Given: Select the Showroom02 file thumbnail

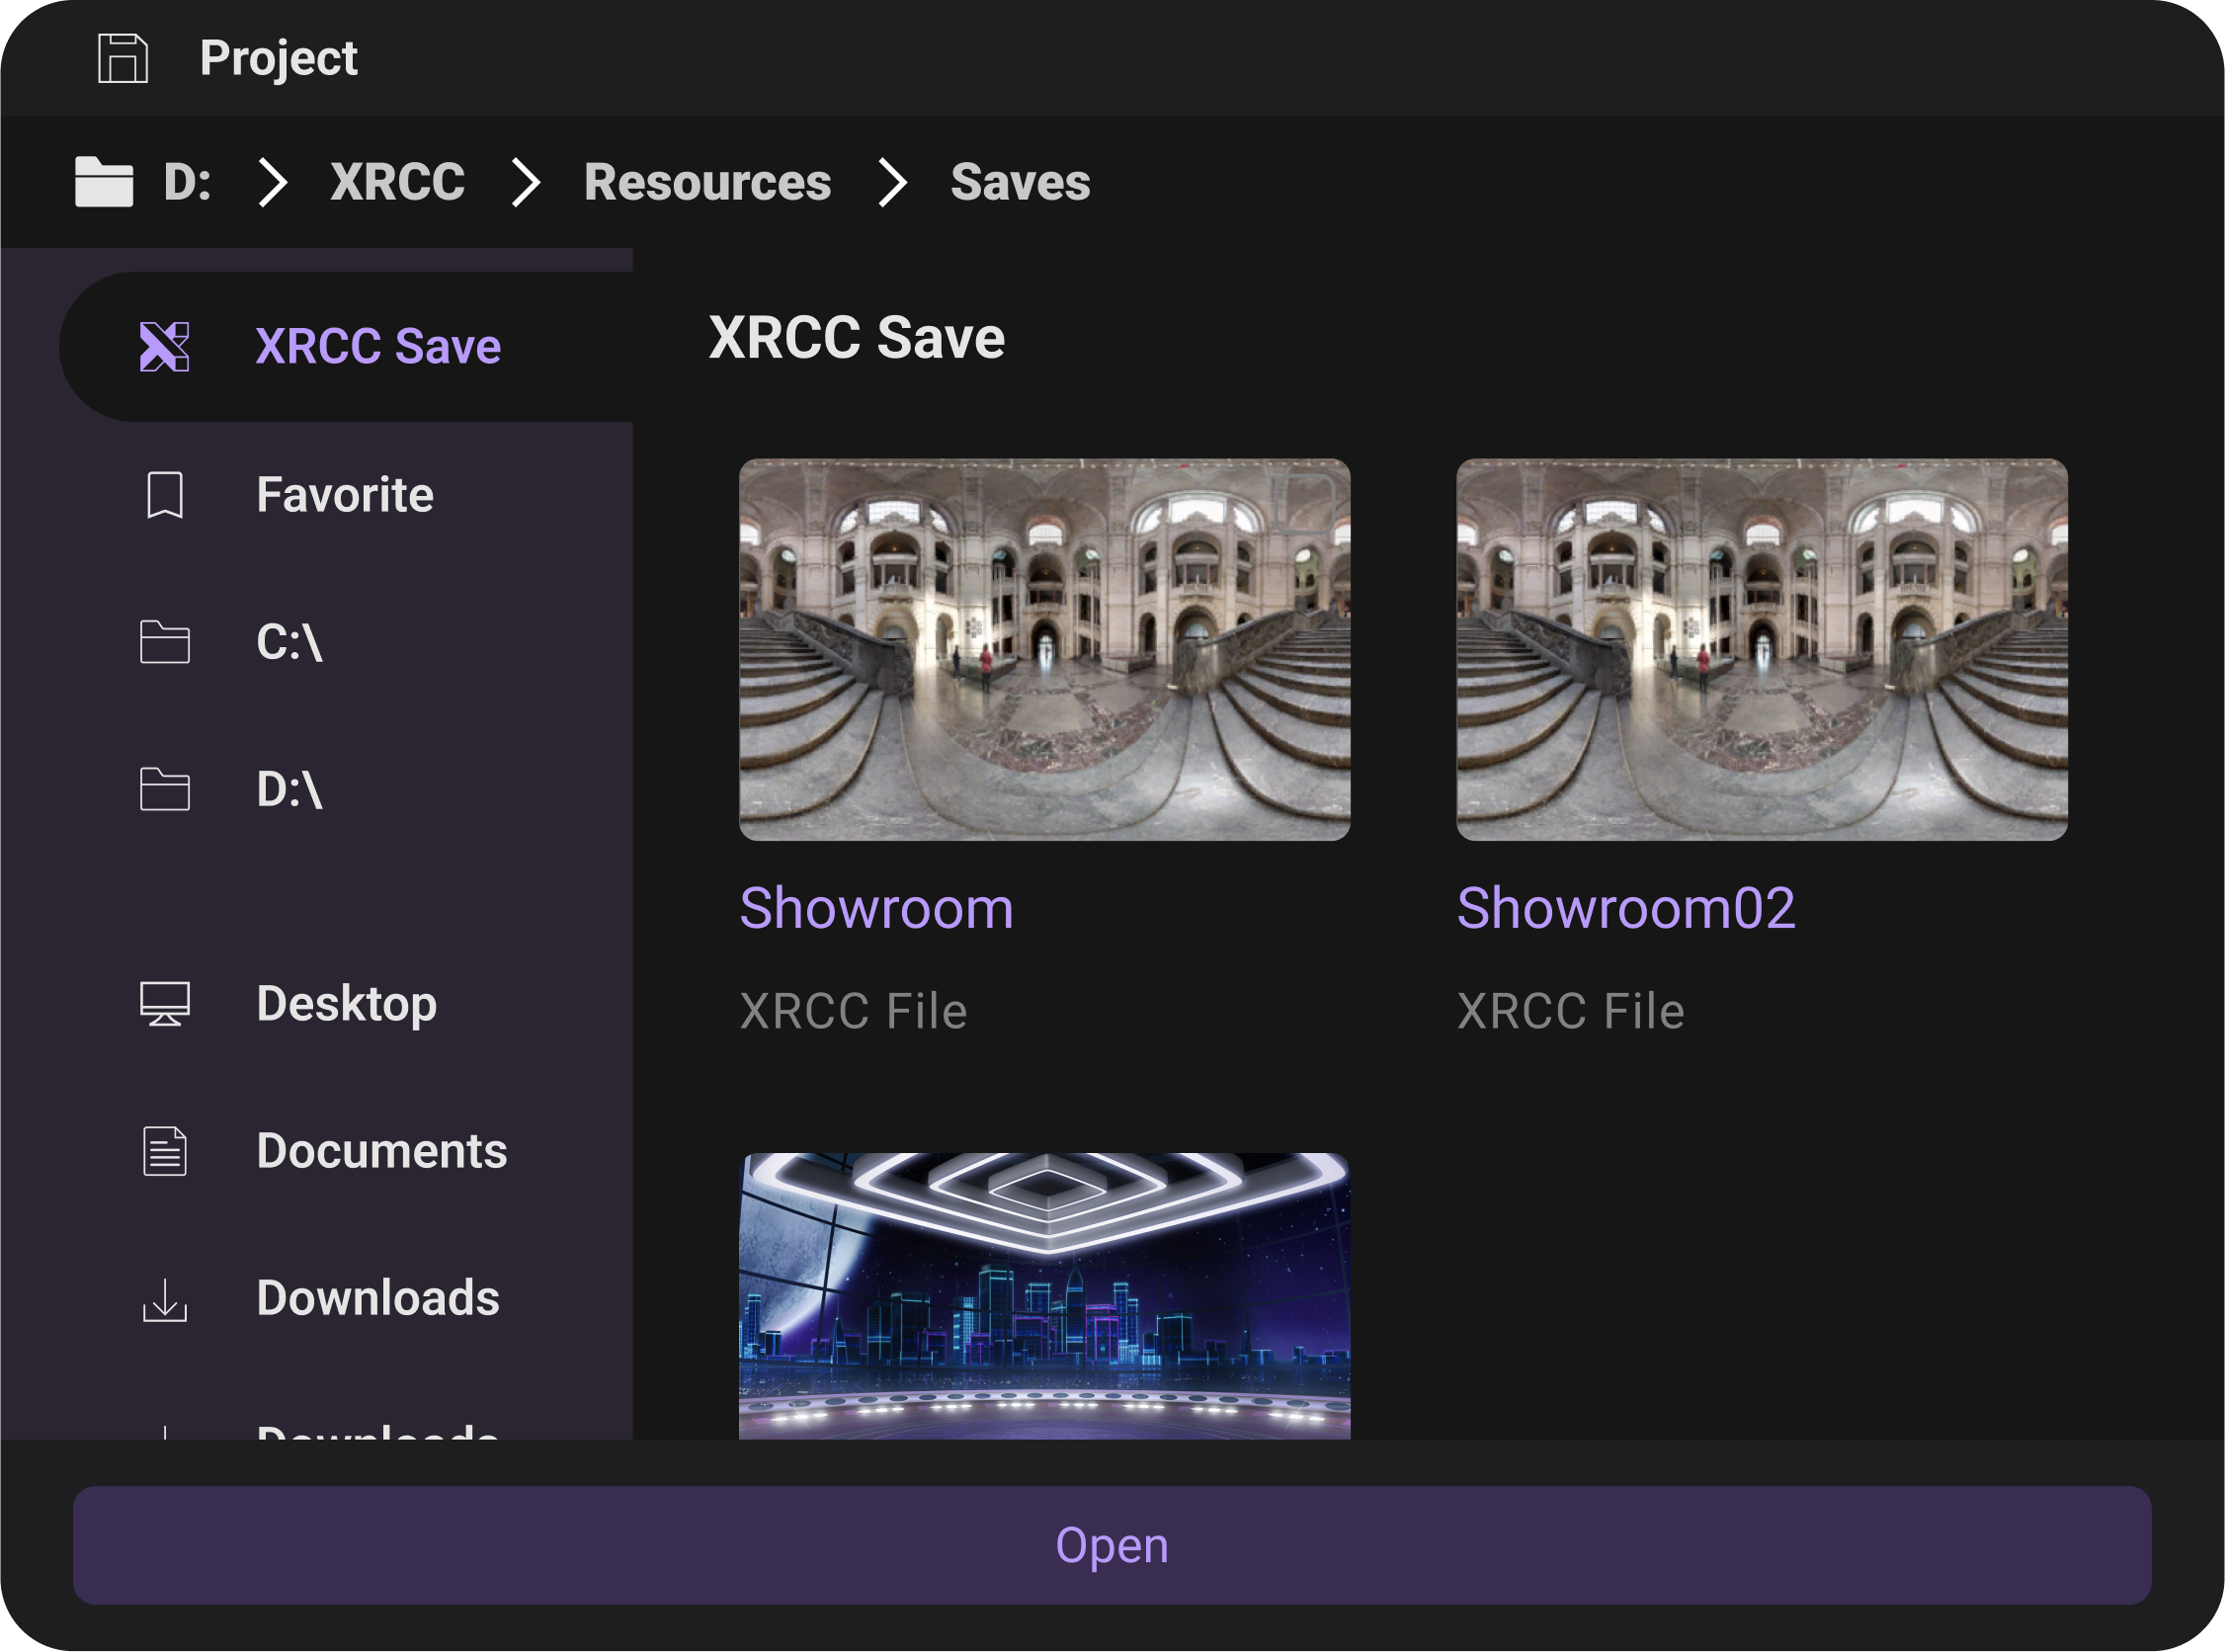Looking at the screenshot, I should [1761, 650].
